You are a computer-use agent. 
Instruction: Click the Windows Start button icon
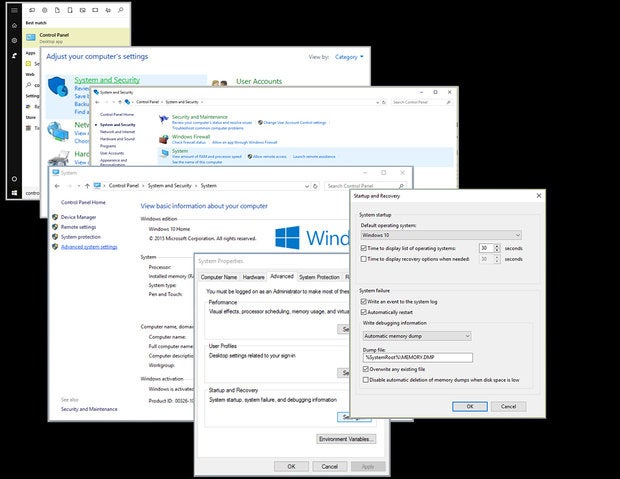pyautogui.click(x=14, y=193)
